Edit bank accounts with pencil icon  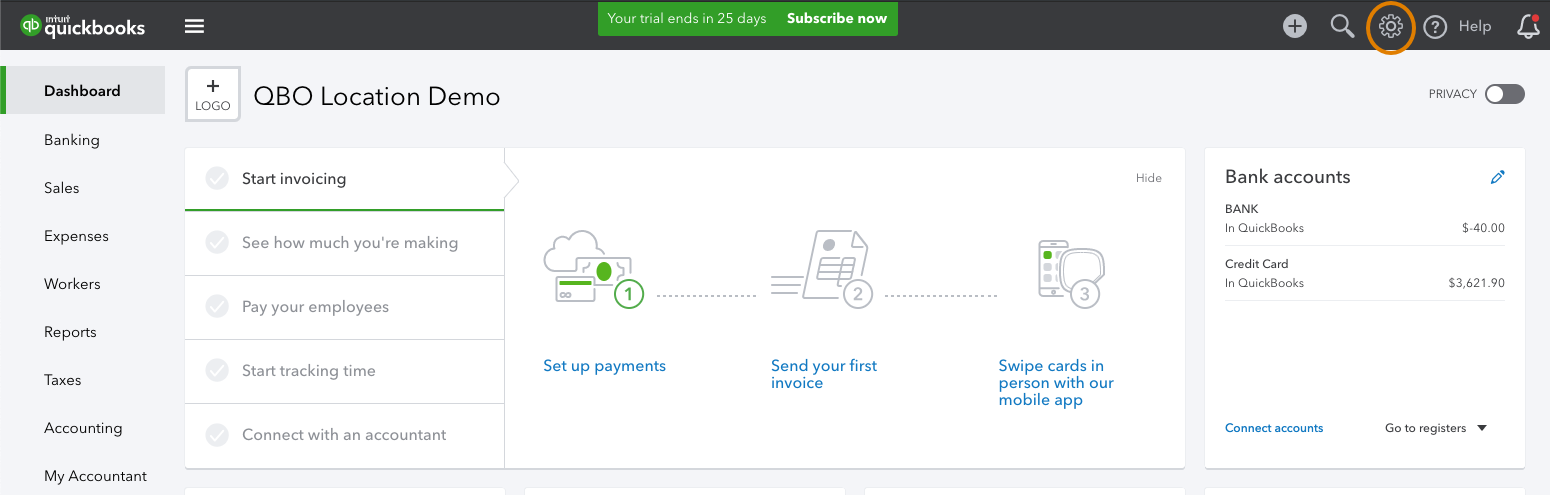tap(1497, 177)
